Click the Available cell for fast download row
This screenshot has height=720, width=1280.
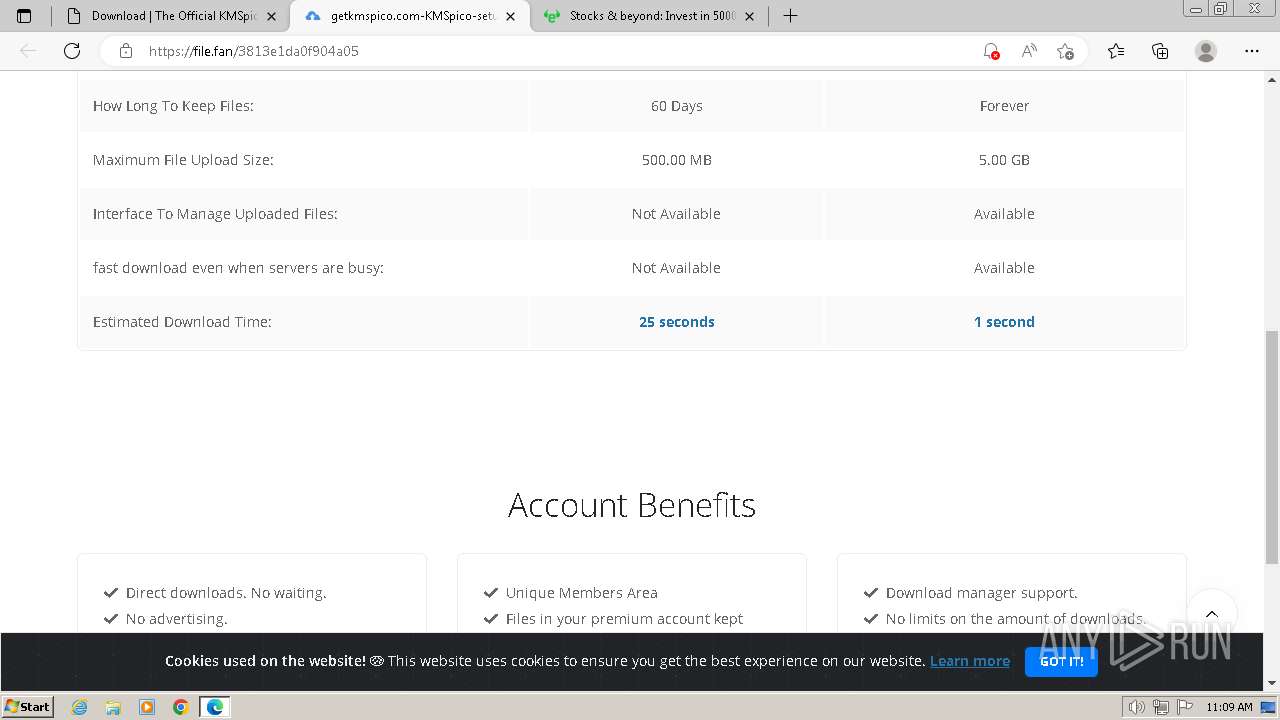pyautogui.click(x=1004, y=268)
